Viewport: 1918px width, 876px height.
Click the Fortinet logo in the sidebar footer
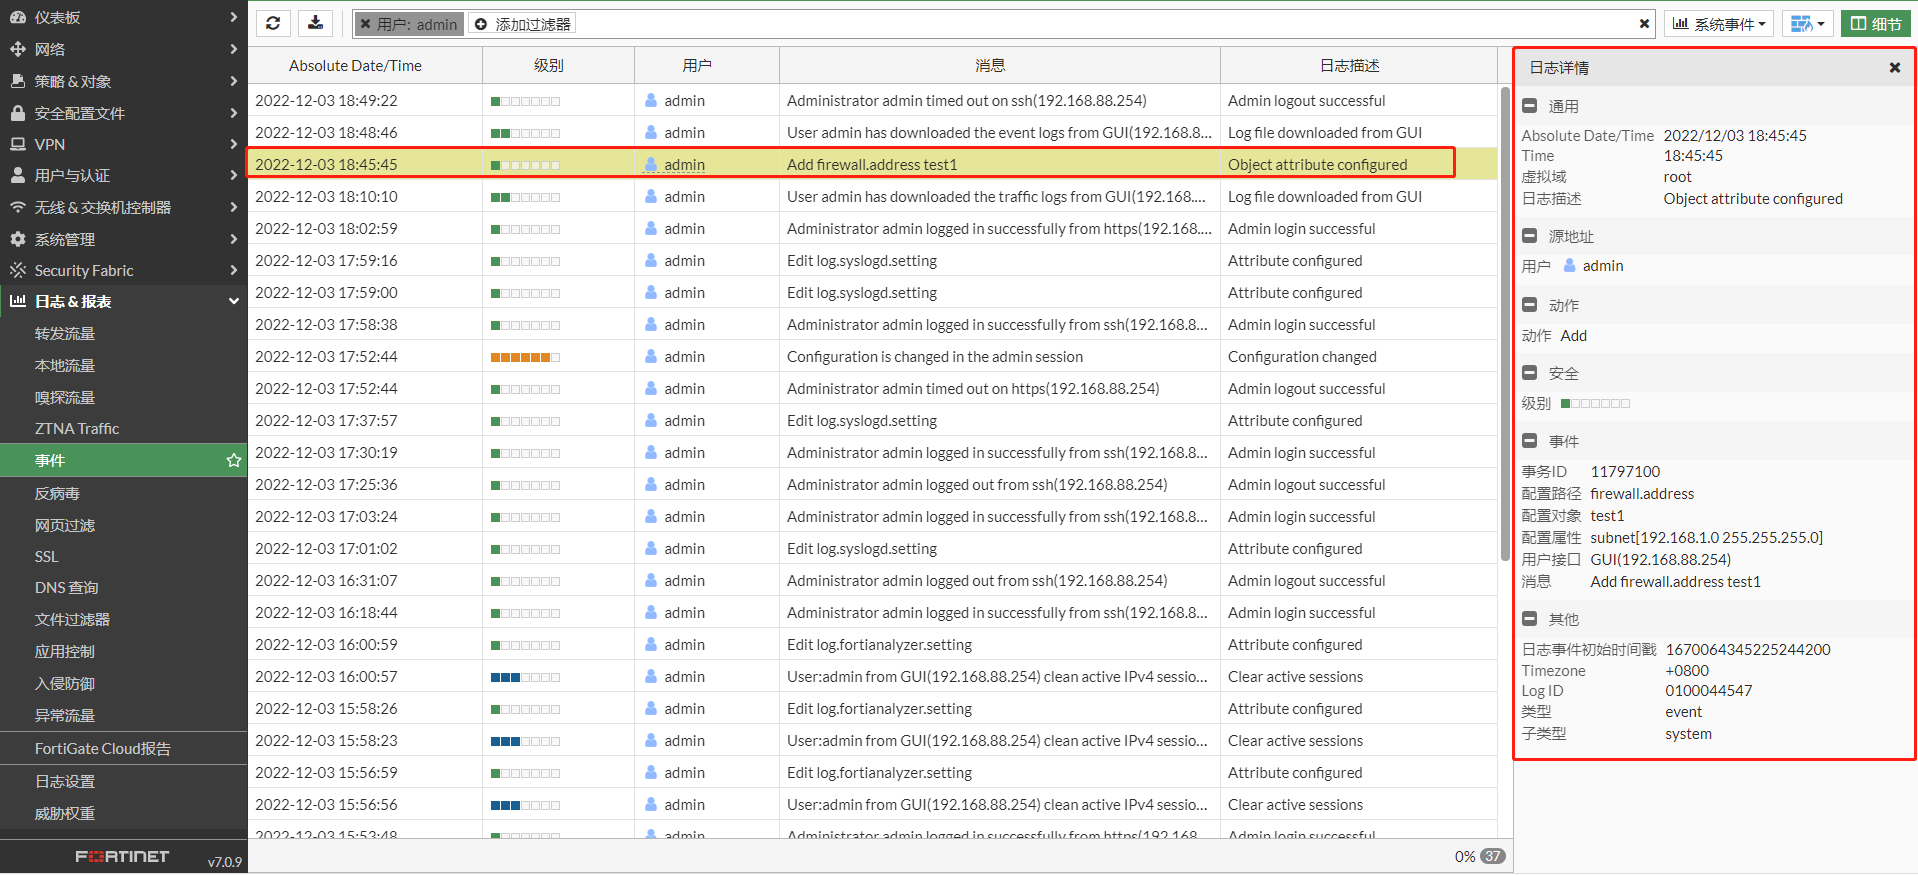coord(122,857)
